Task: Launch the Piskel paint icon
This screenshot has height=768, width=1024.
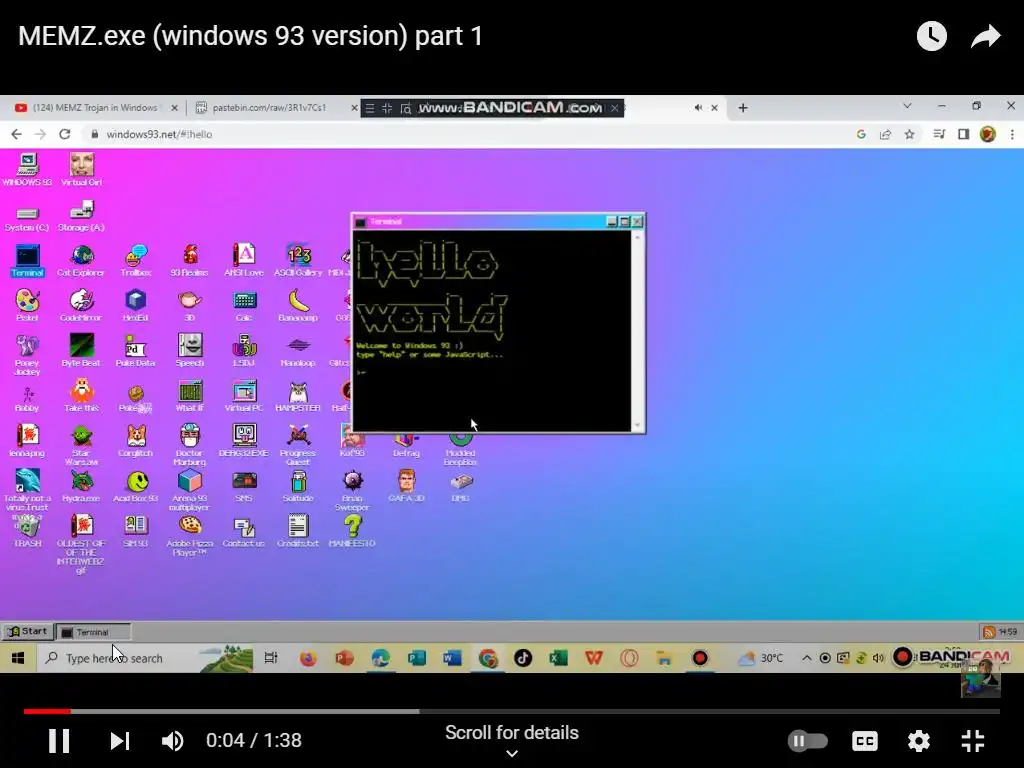Action: [27, 305]
